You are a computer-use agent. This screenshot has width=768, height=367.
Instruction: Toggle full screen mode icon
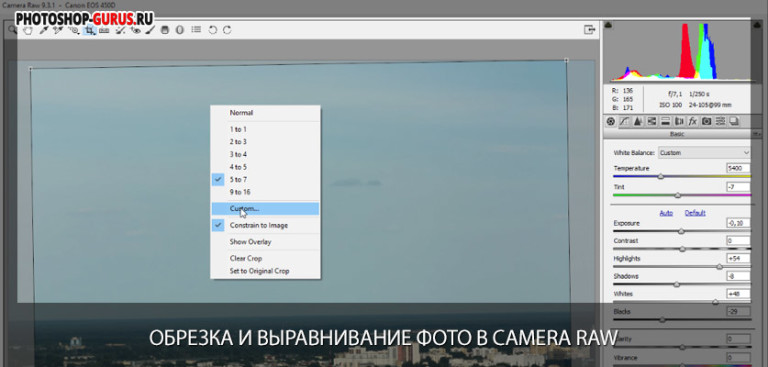[x=589, y=30]
